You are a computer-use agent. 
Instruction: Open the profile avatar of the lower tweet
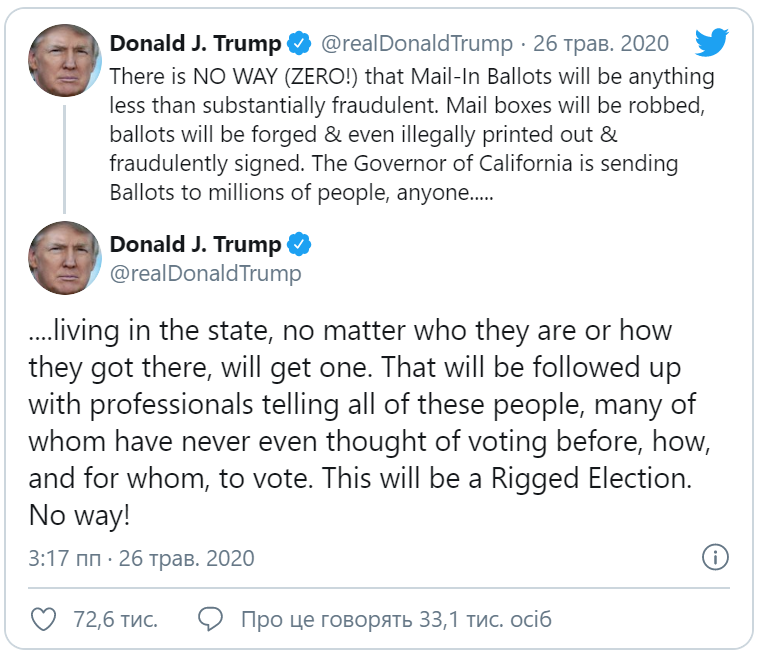65,258
